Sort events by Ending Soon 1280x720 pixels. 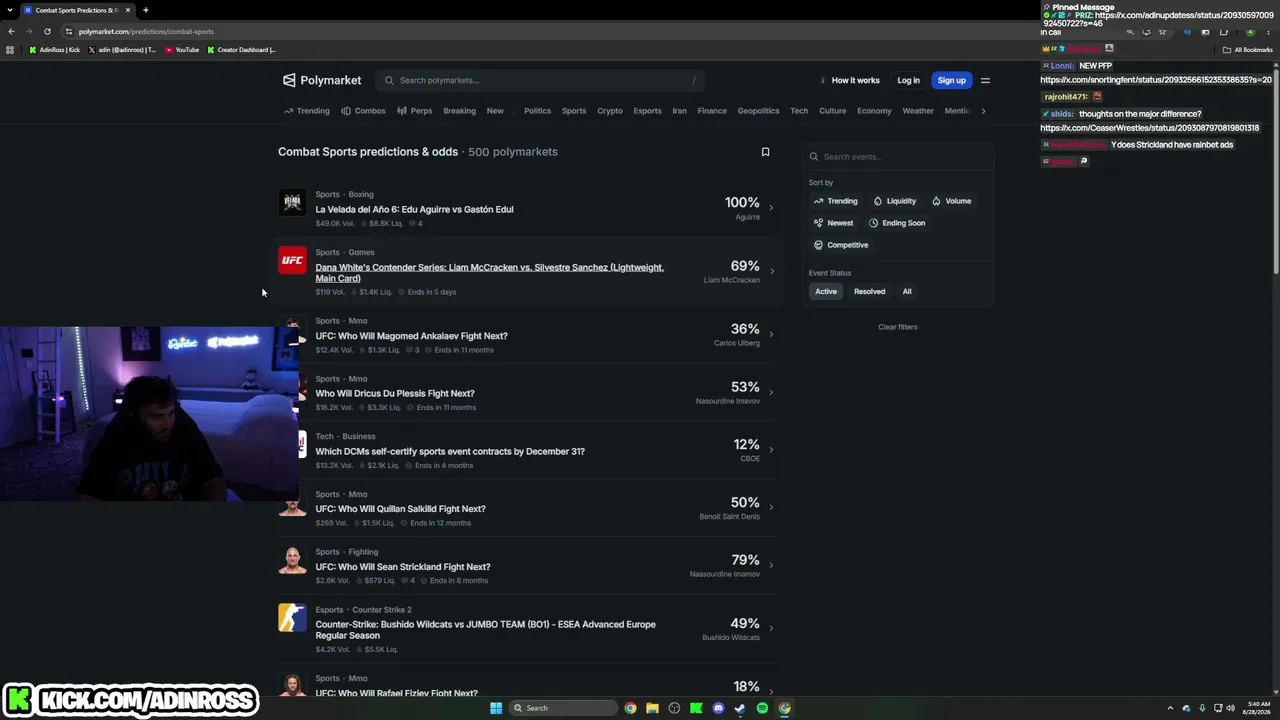coord(897,223)
